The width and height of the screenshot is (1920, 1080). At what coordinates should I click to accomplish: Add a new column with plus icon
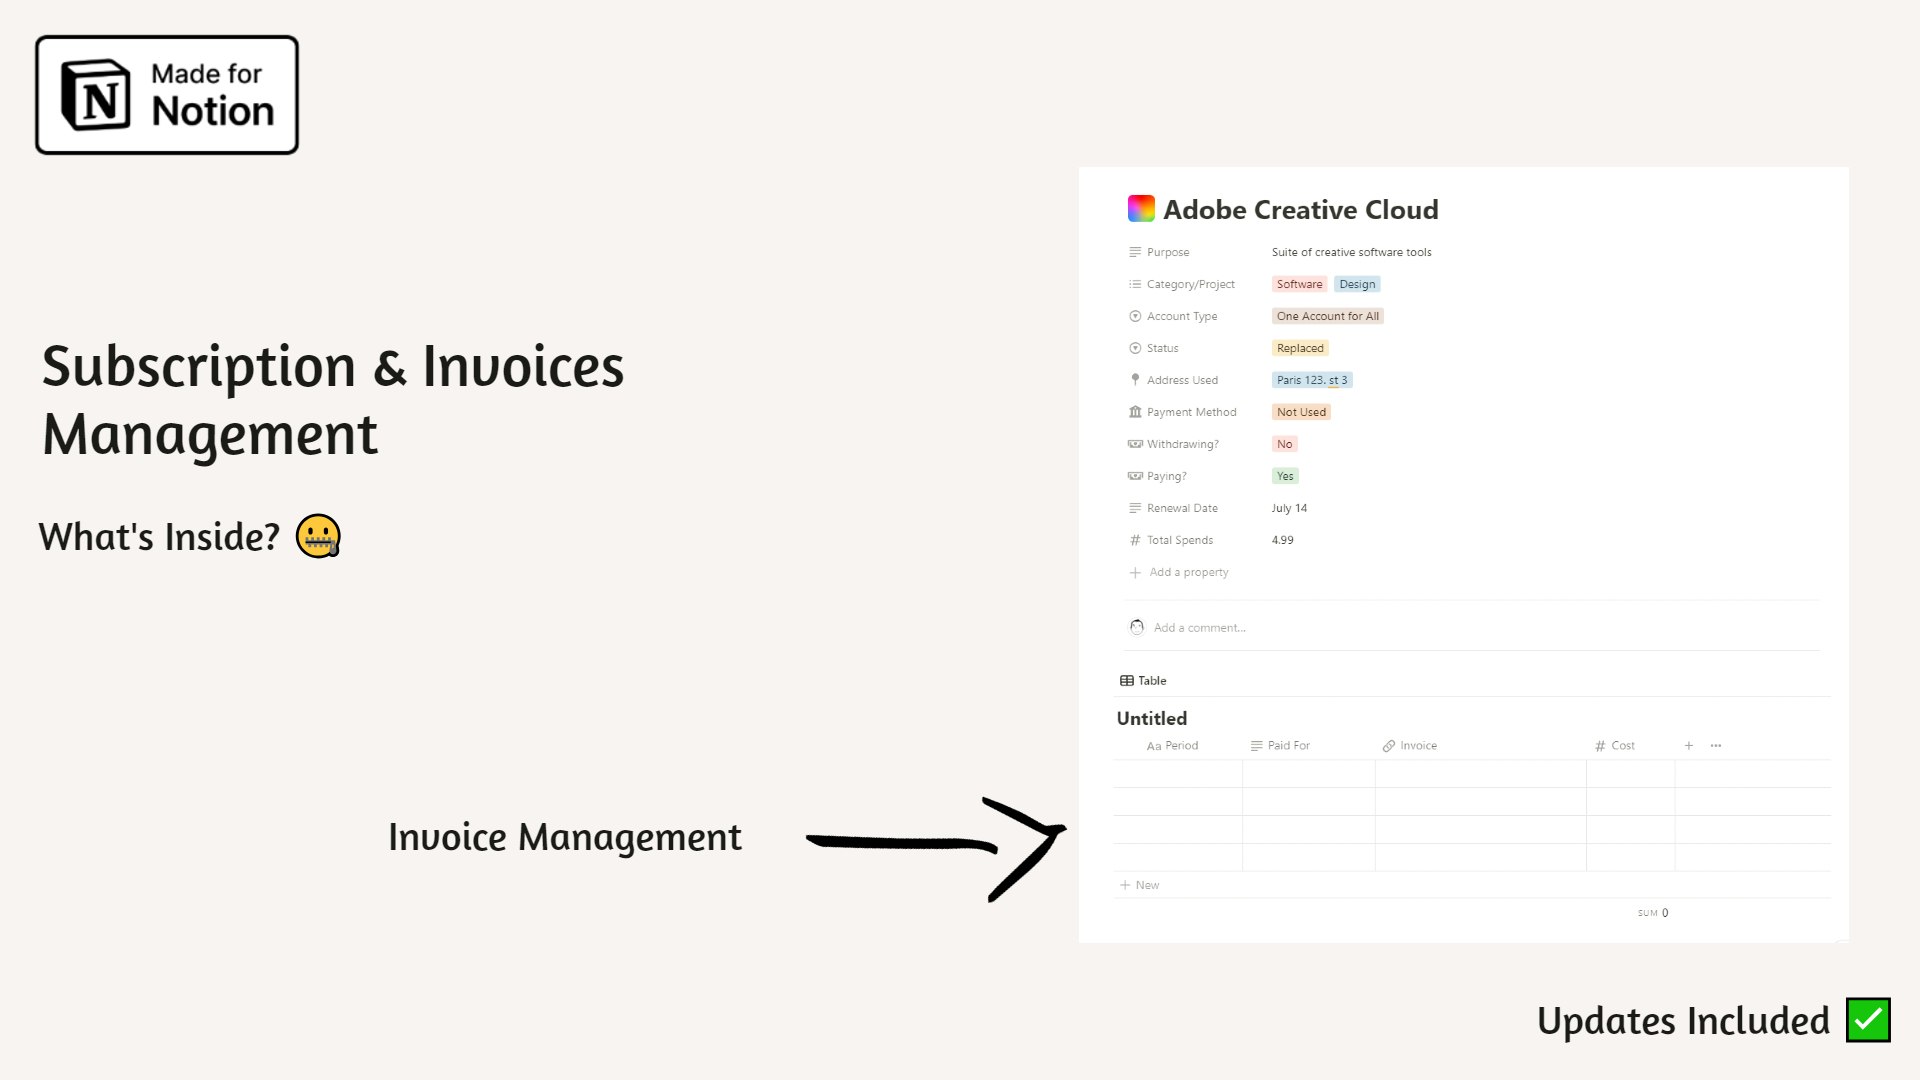(x=1689, y=746)
